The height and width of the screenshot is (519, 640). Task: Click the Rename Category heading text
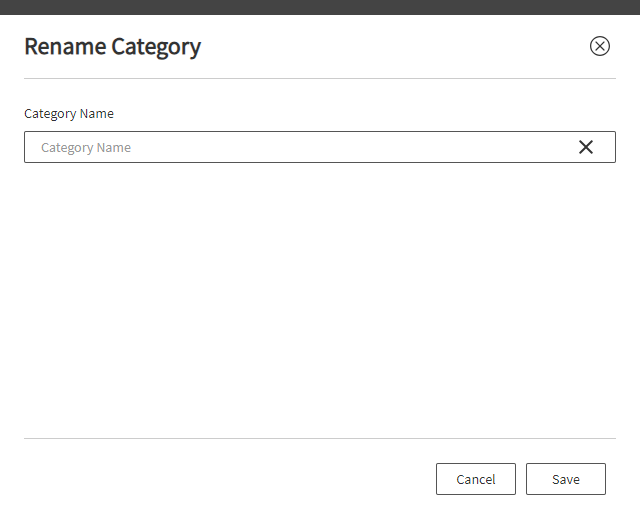113,47
